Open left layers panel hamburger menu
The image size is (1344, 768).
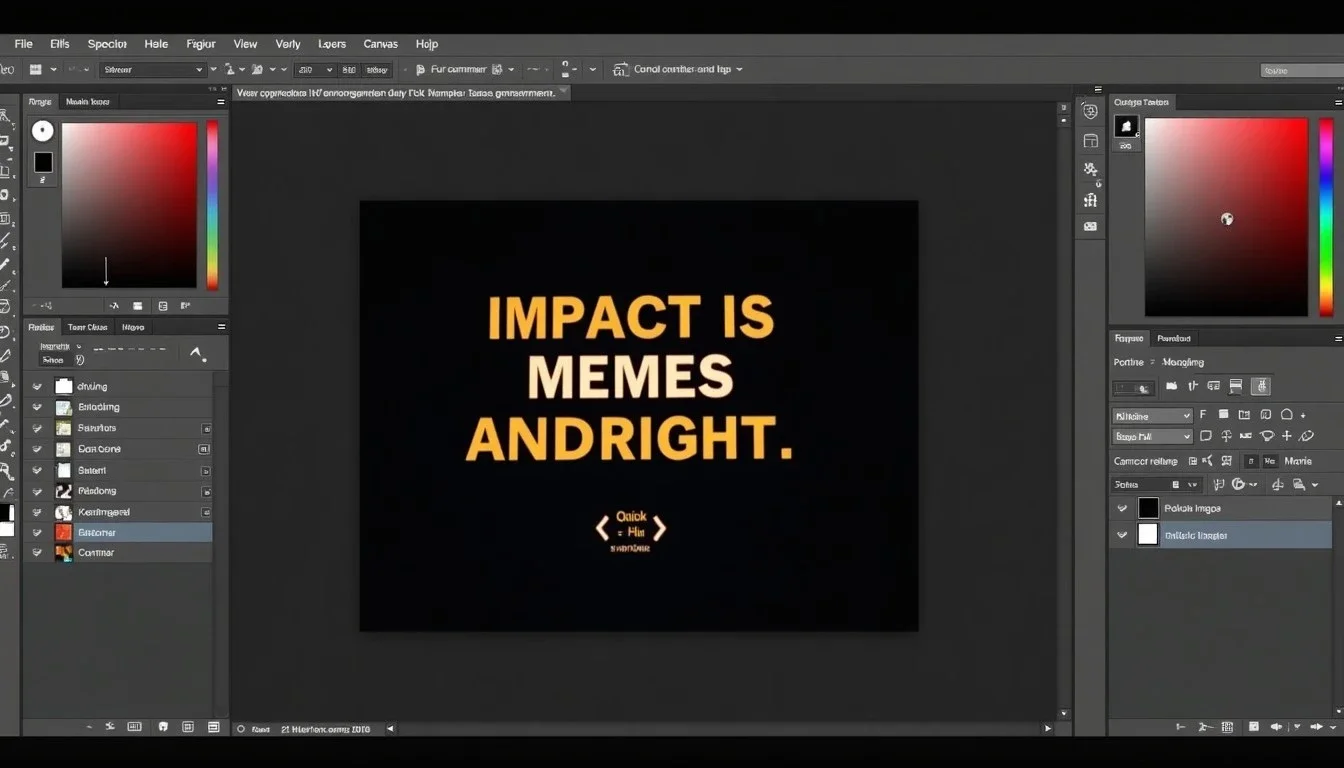(221, 327)
